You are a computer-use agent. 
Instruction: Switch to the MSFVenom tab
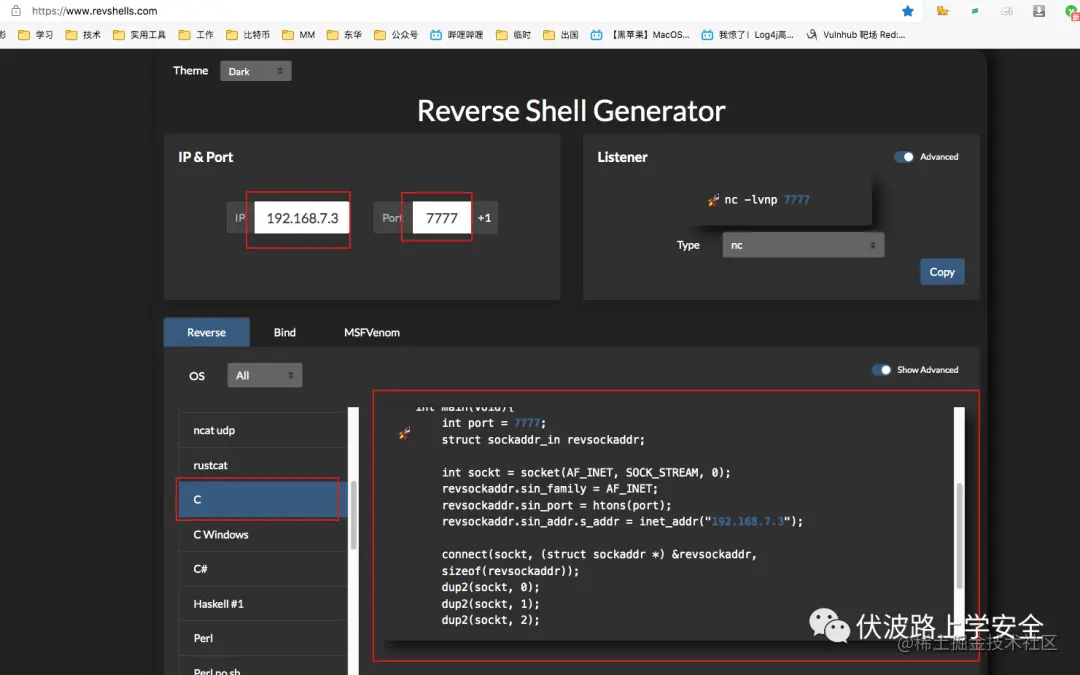[x=372, y=332]
